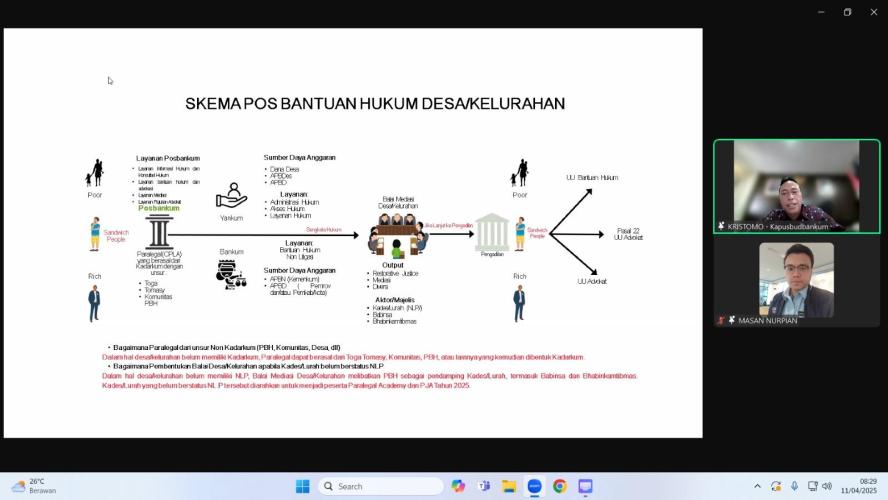Restore down the Zoom meeting window
Image resolution: width=888 pixels, height=500 pixels.
847,12
